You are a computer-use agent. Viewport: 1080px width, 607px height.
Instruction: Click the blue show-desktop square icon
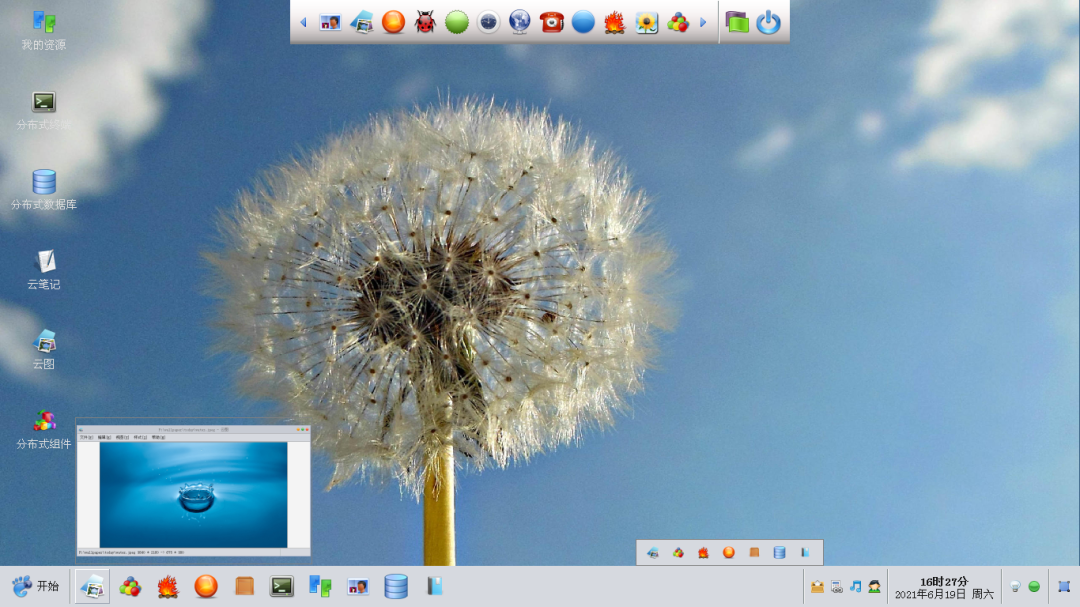point(1064,586)
